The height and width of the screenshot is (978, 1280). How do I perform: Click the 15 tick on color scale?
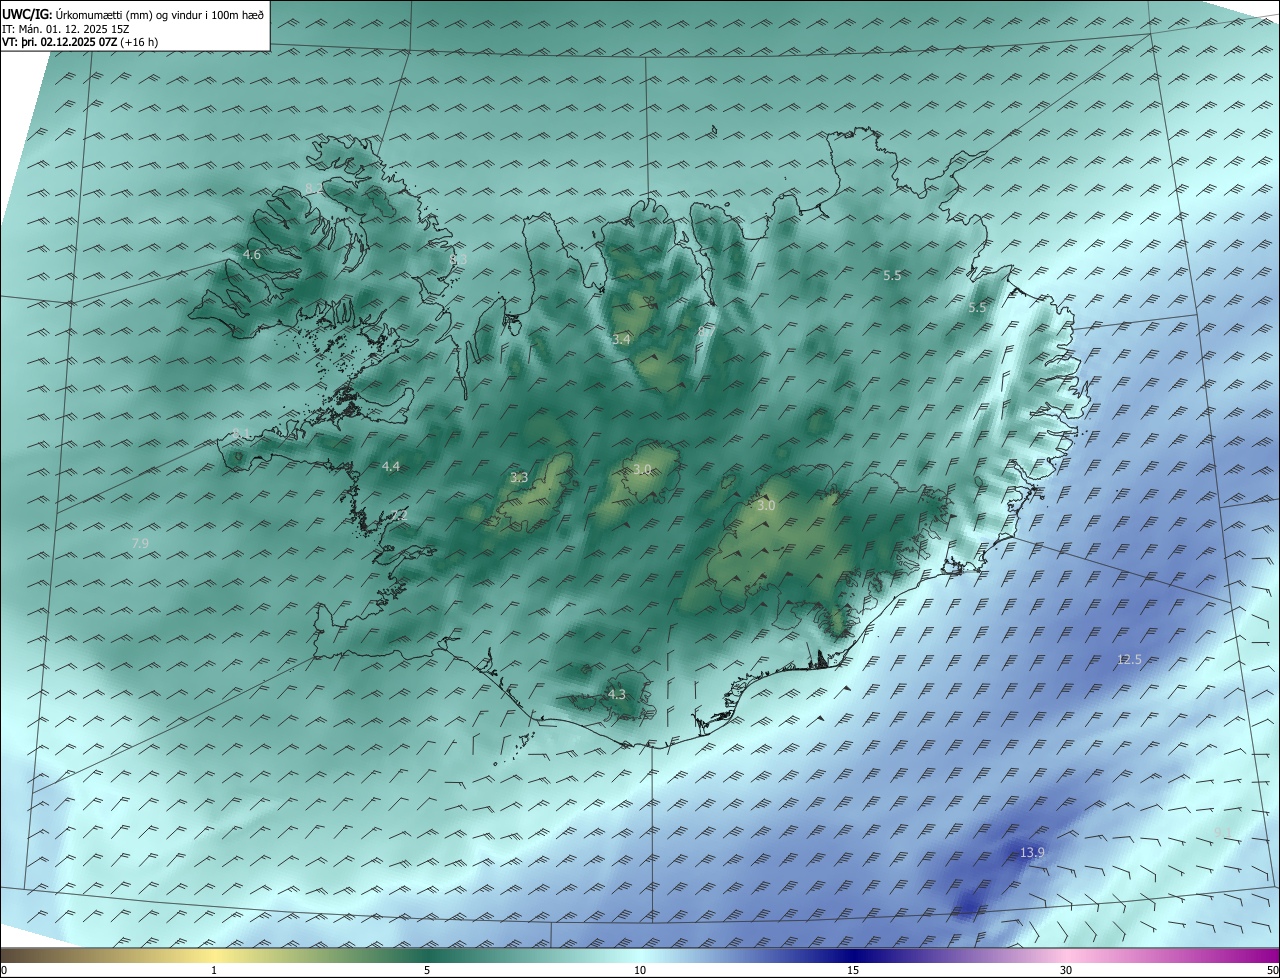853,970
